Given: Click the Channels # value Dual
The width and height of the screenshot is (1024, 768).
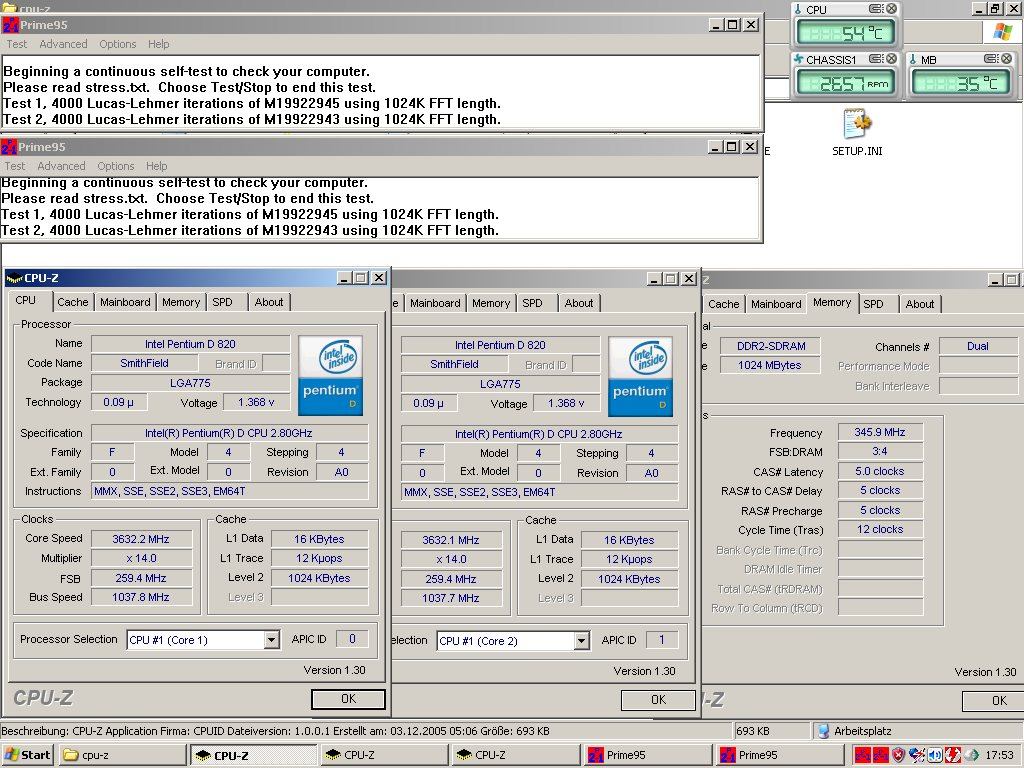Looking at the screenshot, I should pos(978,346).
